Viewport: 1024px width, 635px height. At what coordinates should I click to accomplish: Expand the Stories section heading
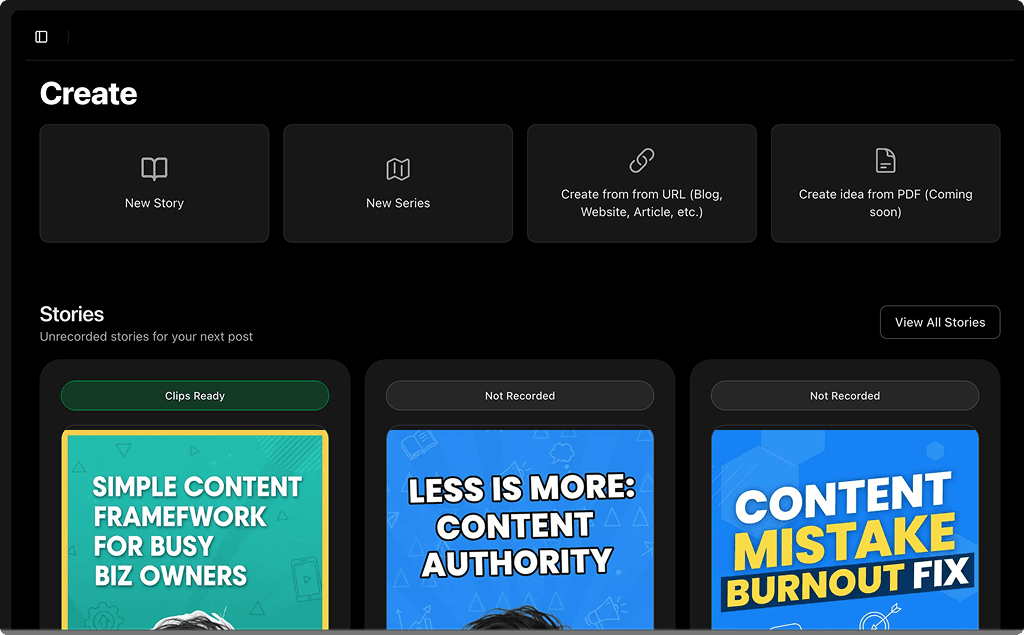[71, 313]
